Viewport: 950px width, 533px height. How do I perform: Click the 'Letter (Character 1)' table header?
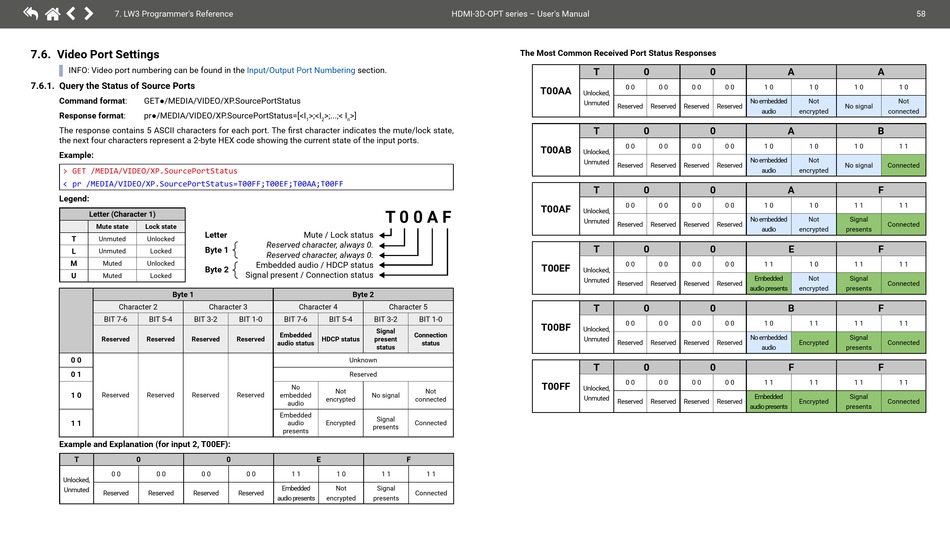tap(122, 214)
